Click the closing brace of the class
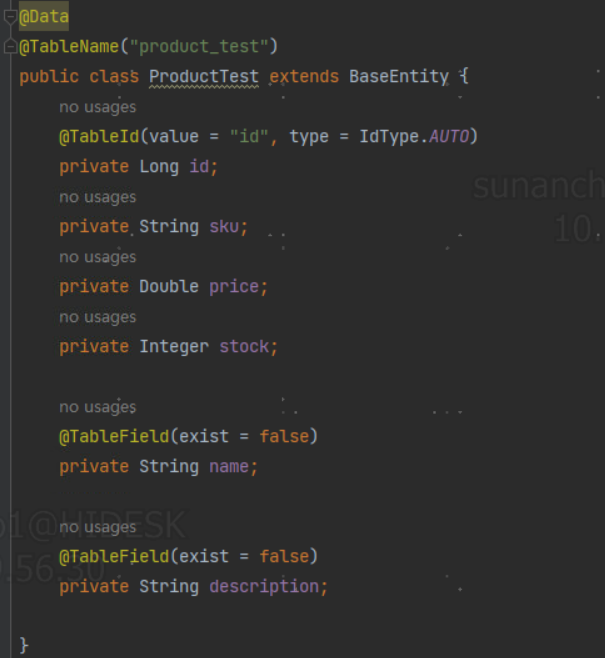This screenshot has width=605, height=658. coord(24,645)
